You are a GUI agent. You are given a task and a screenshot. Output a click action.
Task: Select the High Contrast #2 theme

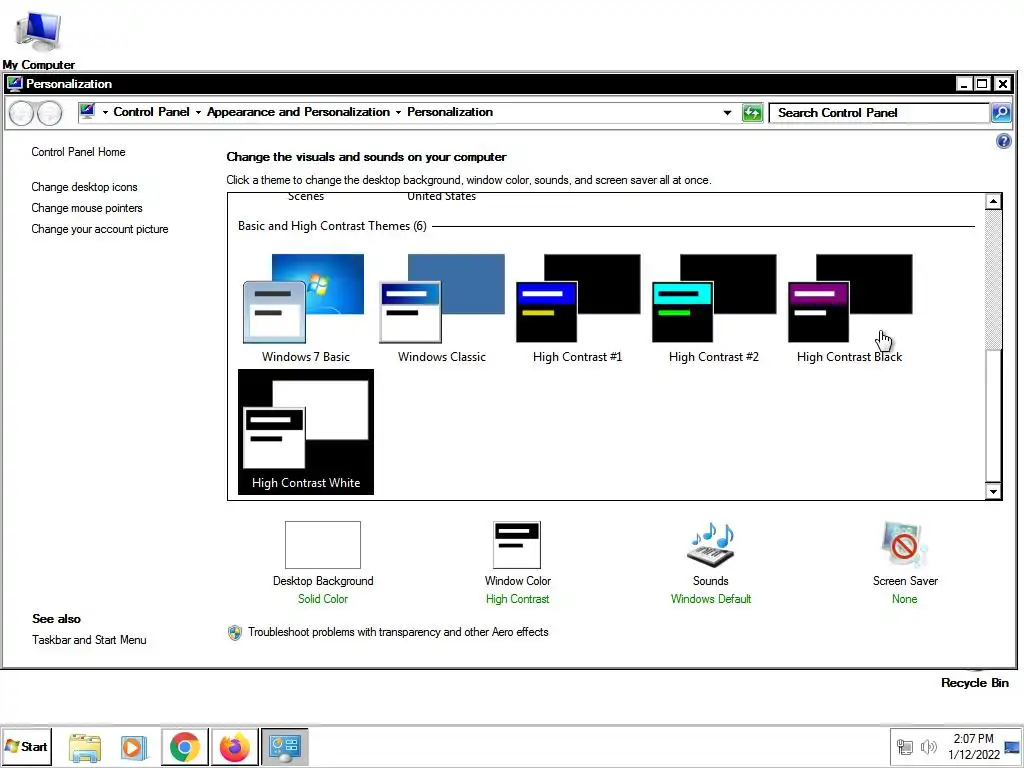[713, 308]
